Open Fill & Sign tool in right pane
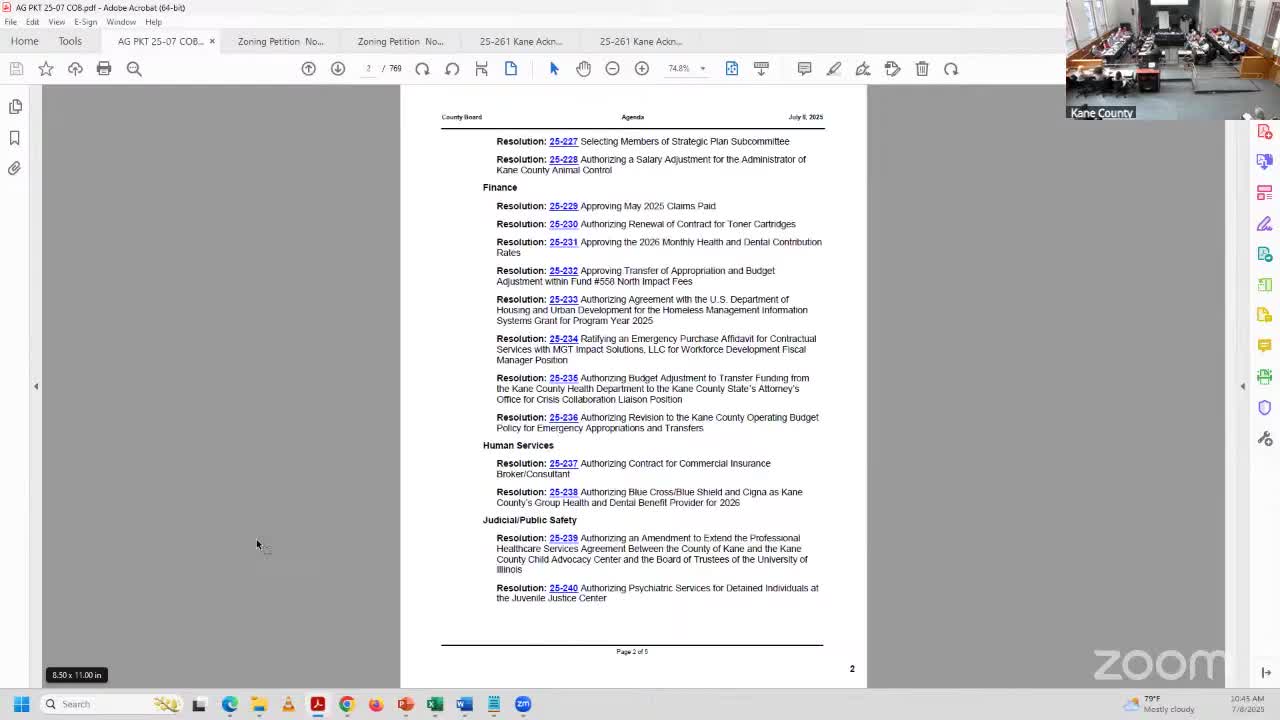Screen dimensions: 1280x720 1265,223
